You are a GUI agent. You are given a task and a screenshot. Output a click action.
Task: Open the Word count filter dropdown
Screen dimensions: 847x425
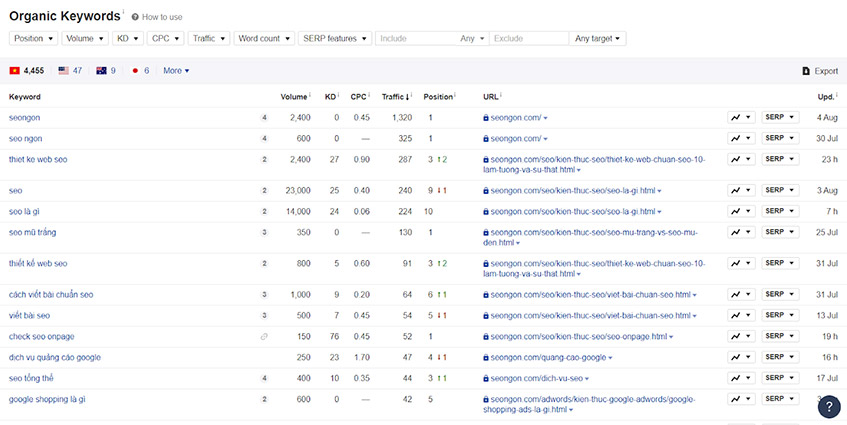coord(264,38)
